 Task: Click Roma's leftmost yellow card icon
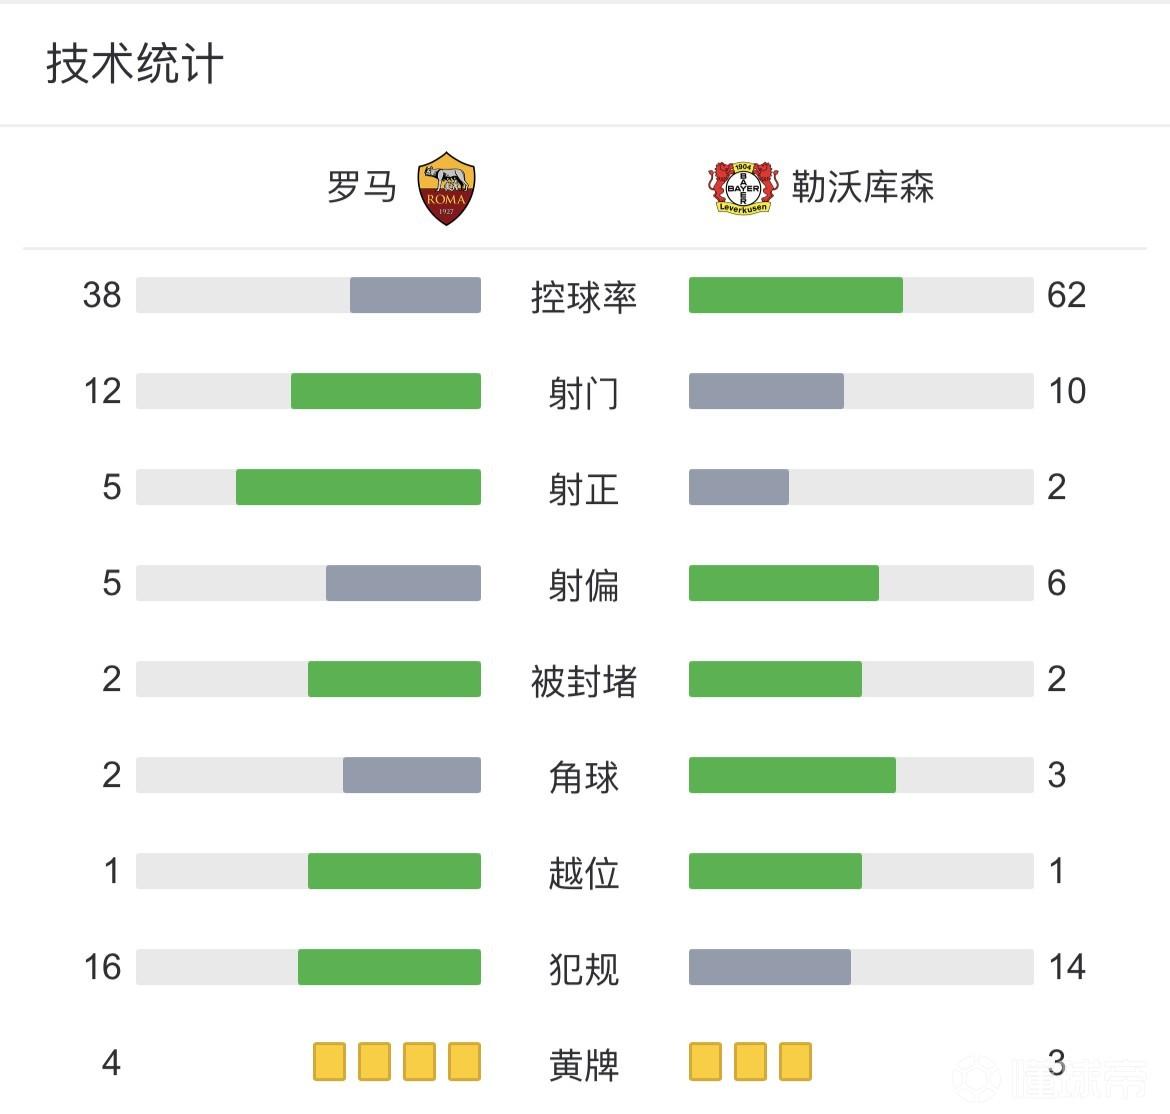tap(329, 1062)
